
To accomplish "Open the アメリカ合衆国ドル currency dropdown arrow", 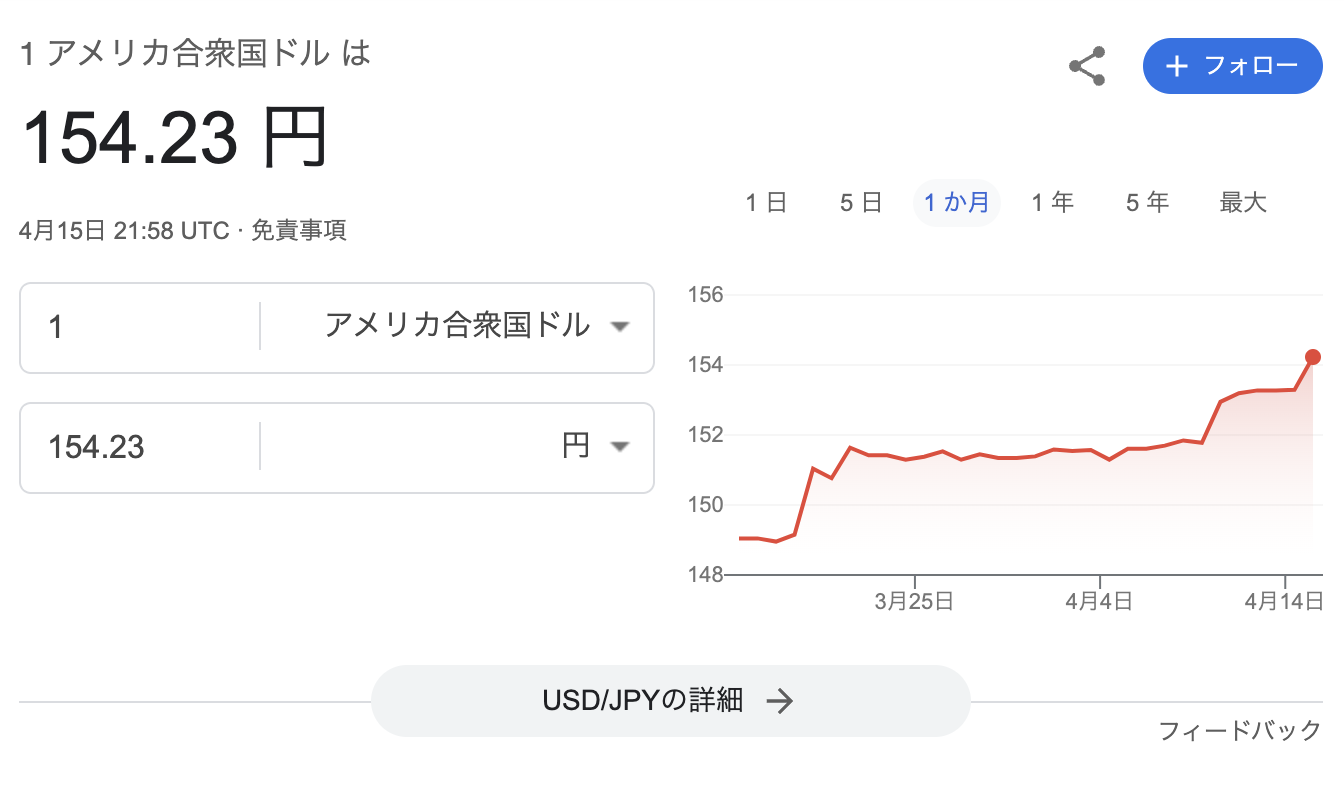I will 620,327.
